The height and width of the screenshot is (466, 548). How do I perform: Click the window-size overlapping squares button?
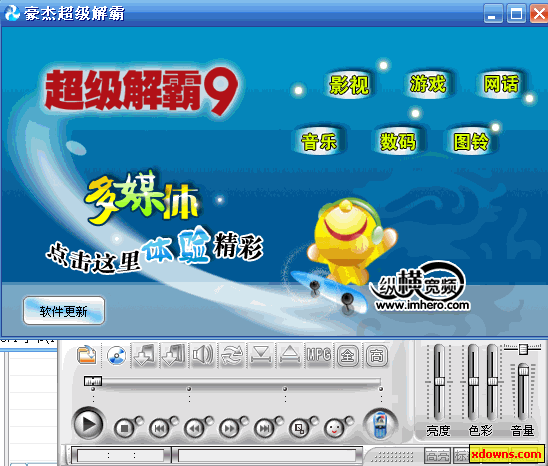300,428
